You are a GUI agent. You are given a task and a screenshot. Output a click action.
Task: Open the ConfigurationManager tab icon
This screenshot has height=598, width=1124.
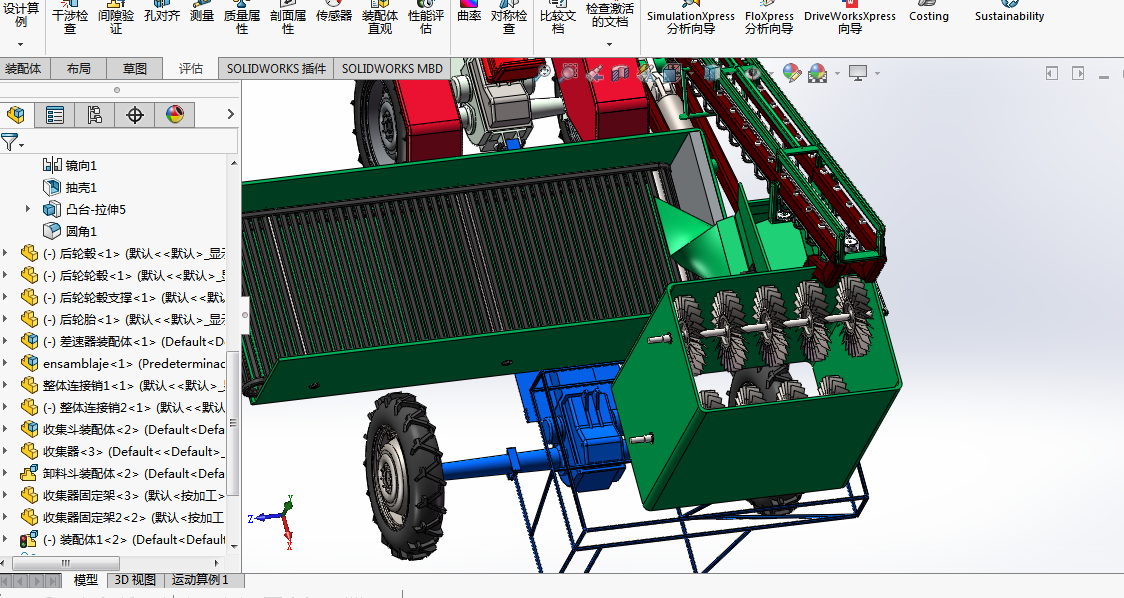click(95, 115)
